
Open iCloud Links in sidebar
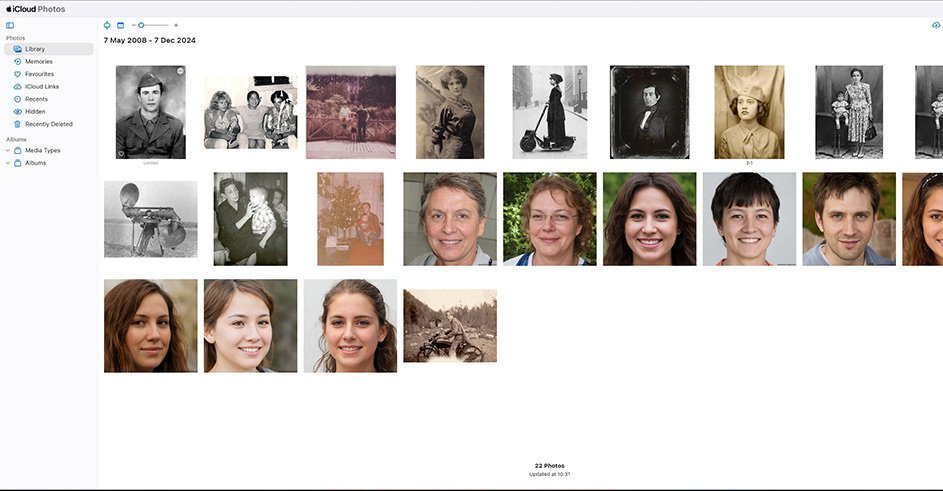pyautogui.click(x=41, y=87)
